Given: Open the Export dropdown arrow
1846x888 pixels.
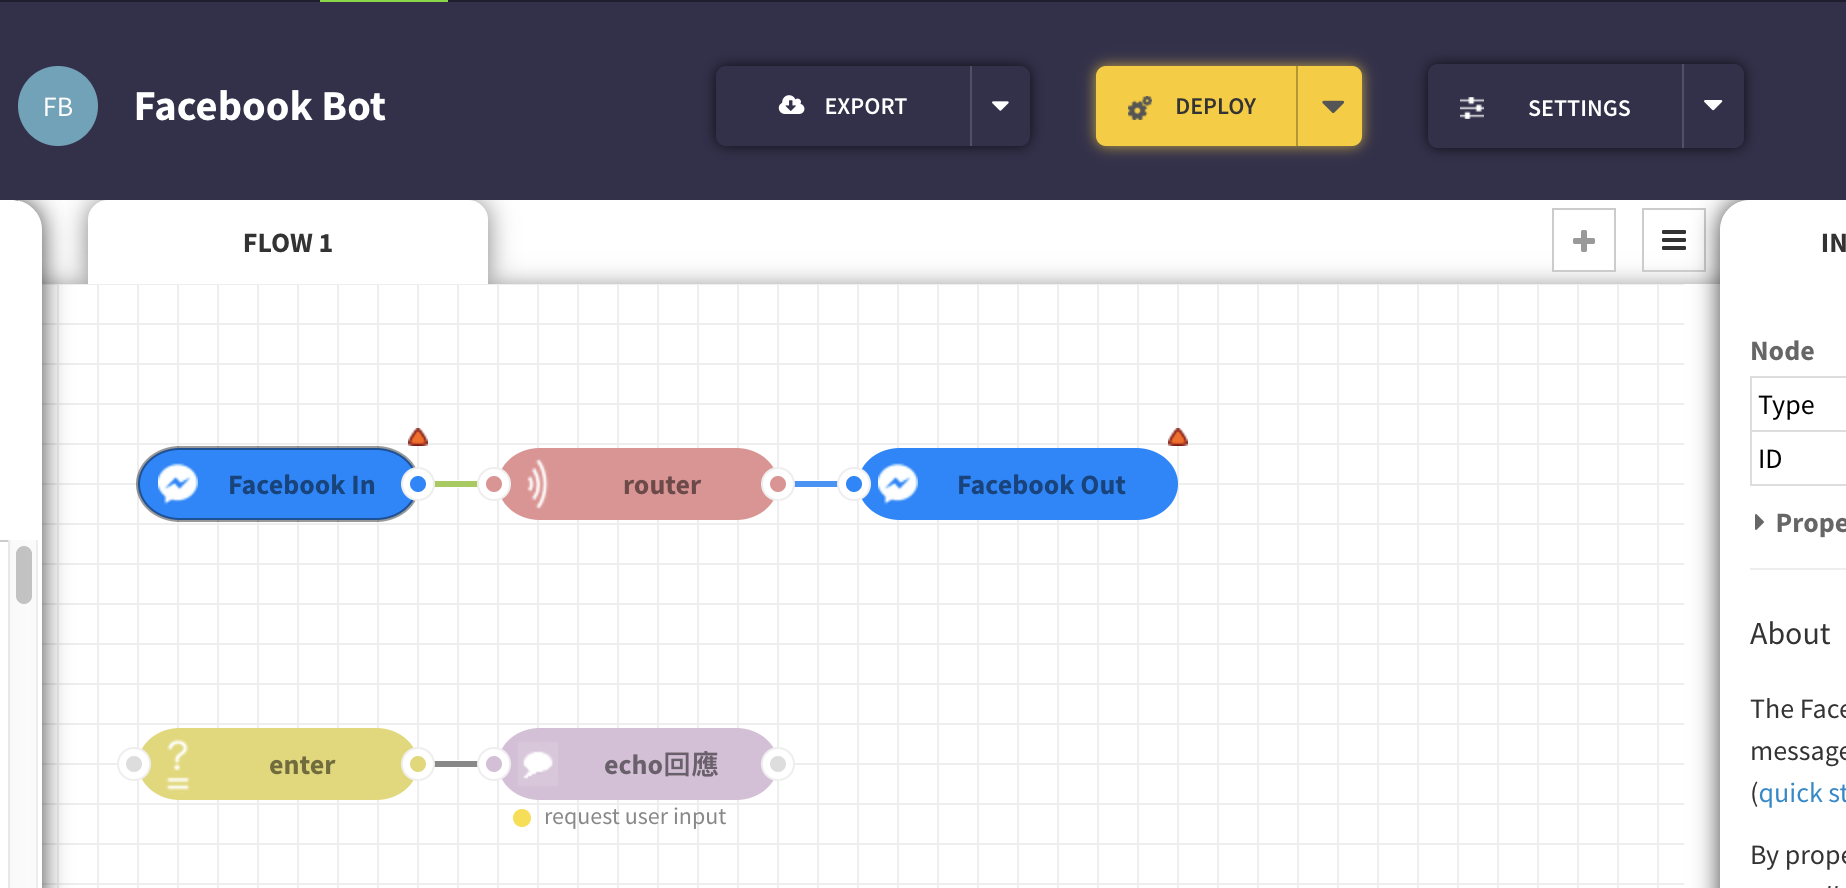Looking at the screenshot, I should click(x=1000, y=106).
